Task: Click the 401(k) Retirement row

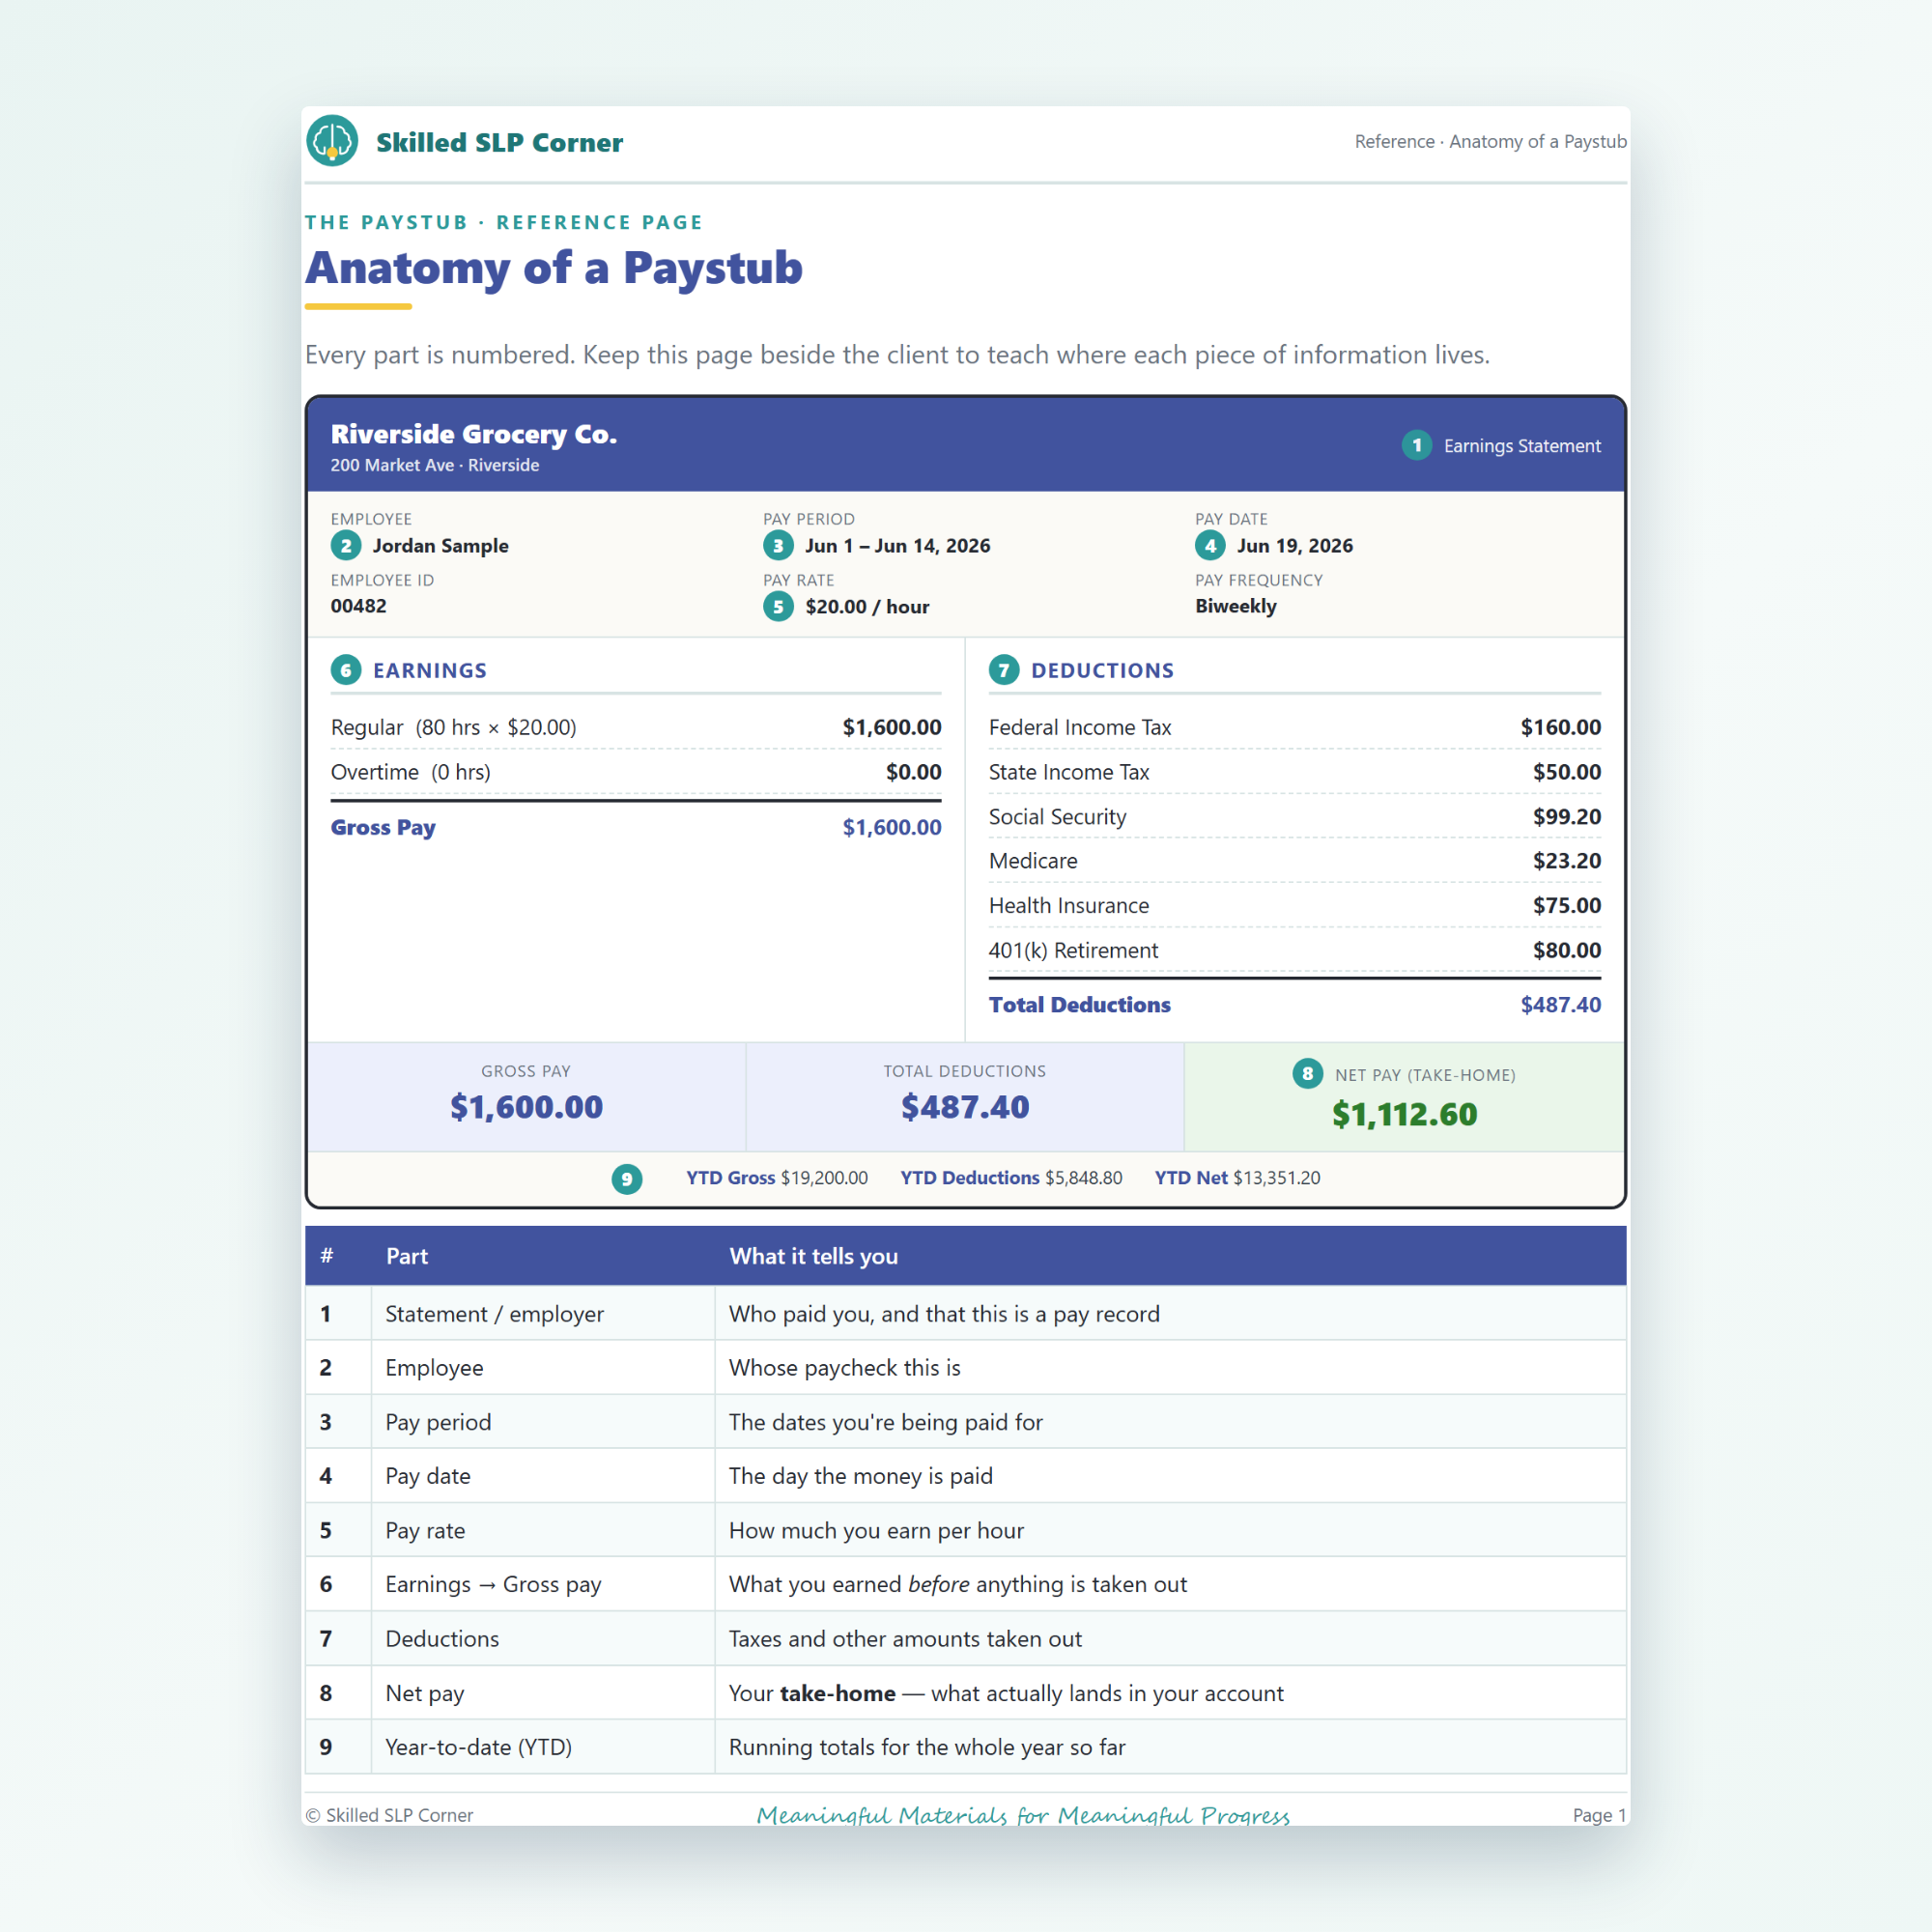Action: click(1295, 950)
